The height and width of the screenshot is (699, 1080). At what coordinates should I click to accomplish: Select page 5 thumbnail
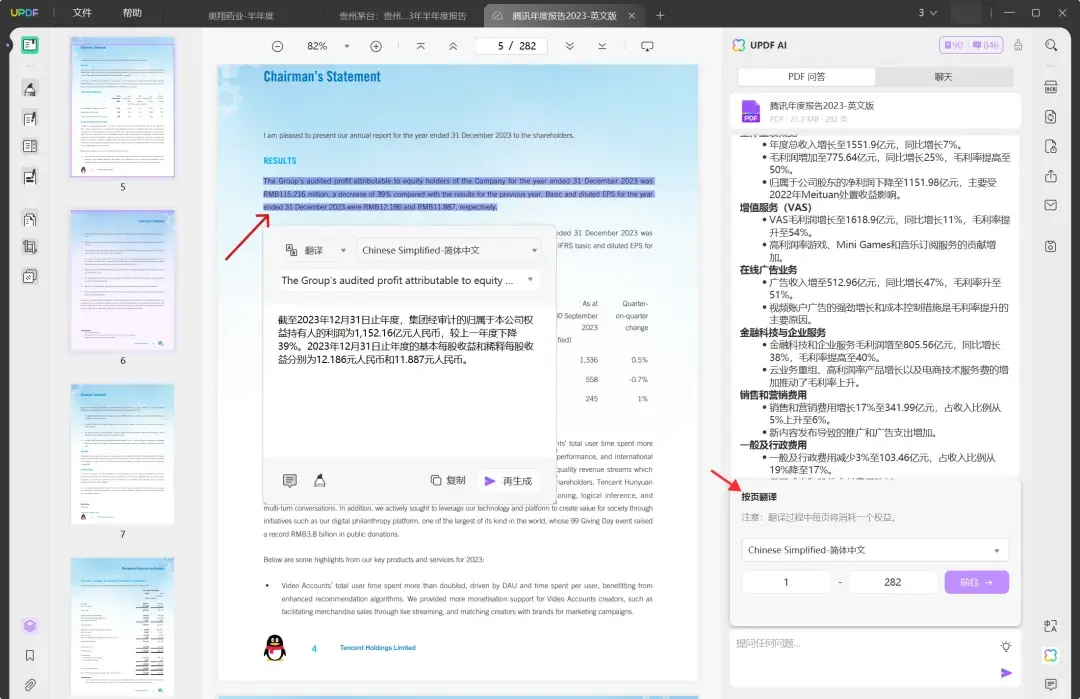pos(123,107)
